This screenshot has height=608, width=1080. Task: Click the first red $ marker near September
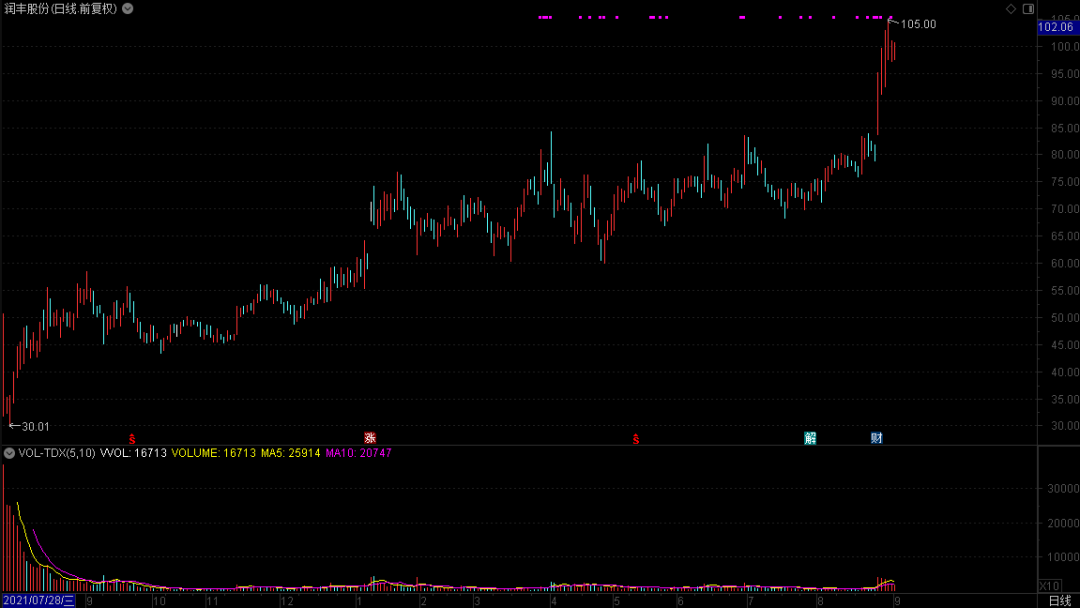pyautogui.click(x=132, y=439)
